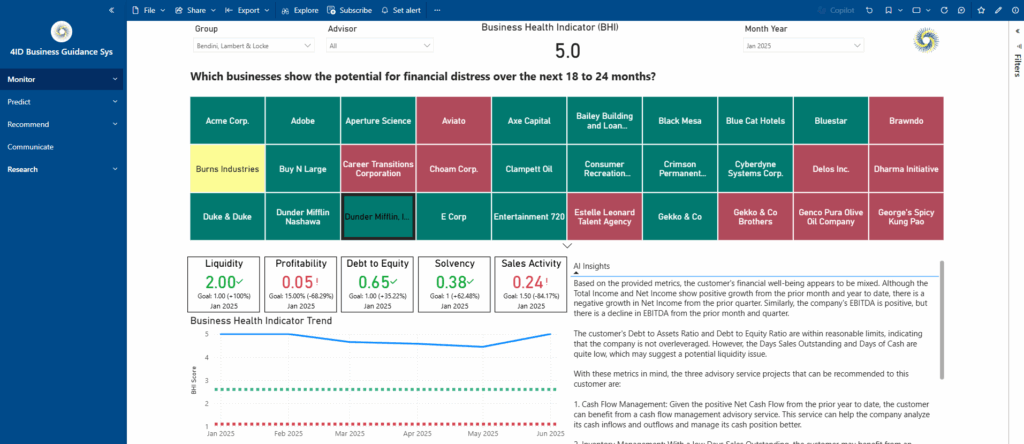Expand the Filters pane
The image size is (1024, 444).
pyautogui.click(x=1017, y=31)
